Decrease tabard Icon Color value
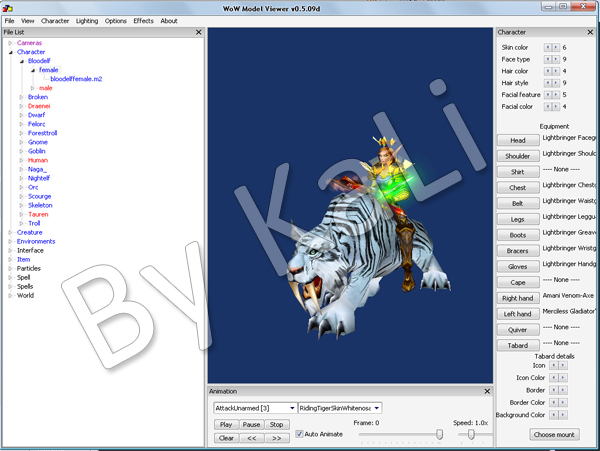The image size is (600, 451). coord(554,378)
